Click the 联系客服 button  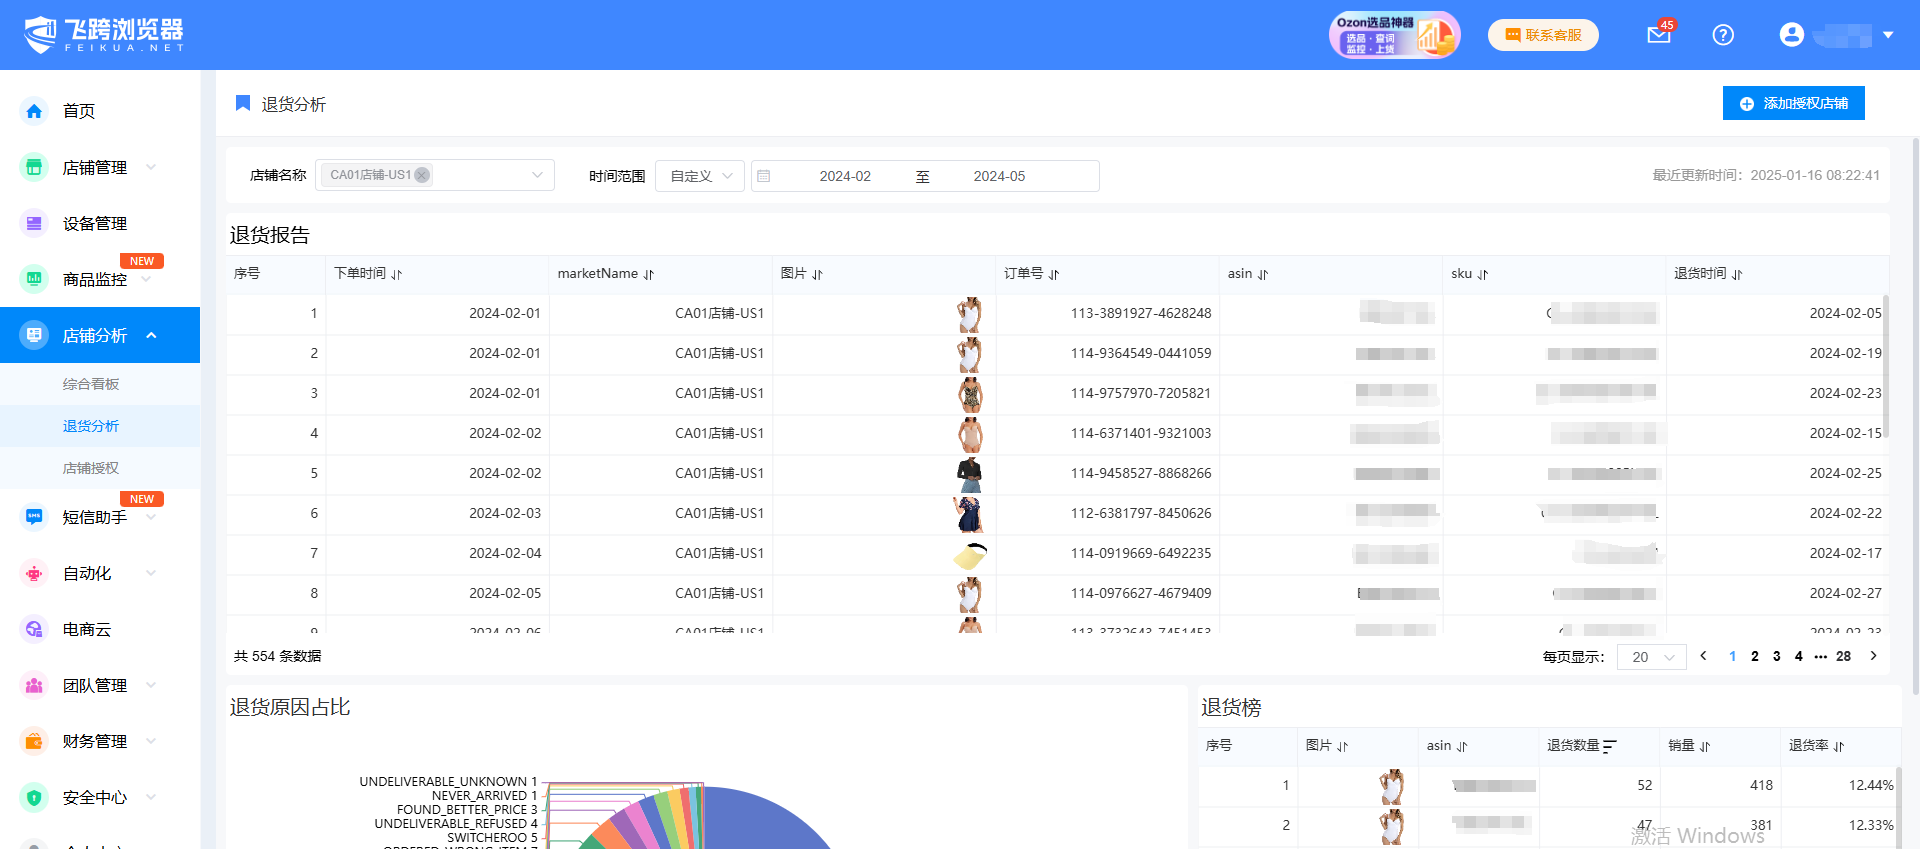1543,35
